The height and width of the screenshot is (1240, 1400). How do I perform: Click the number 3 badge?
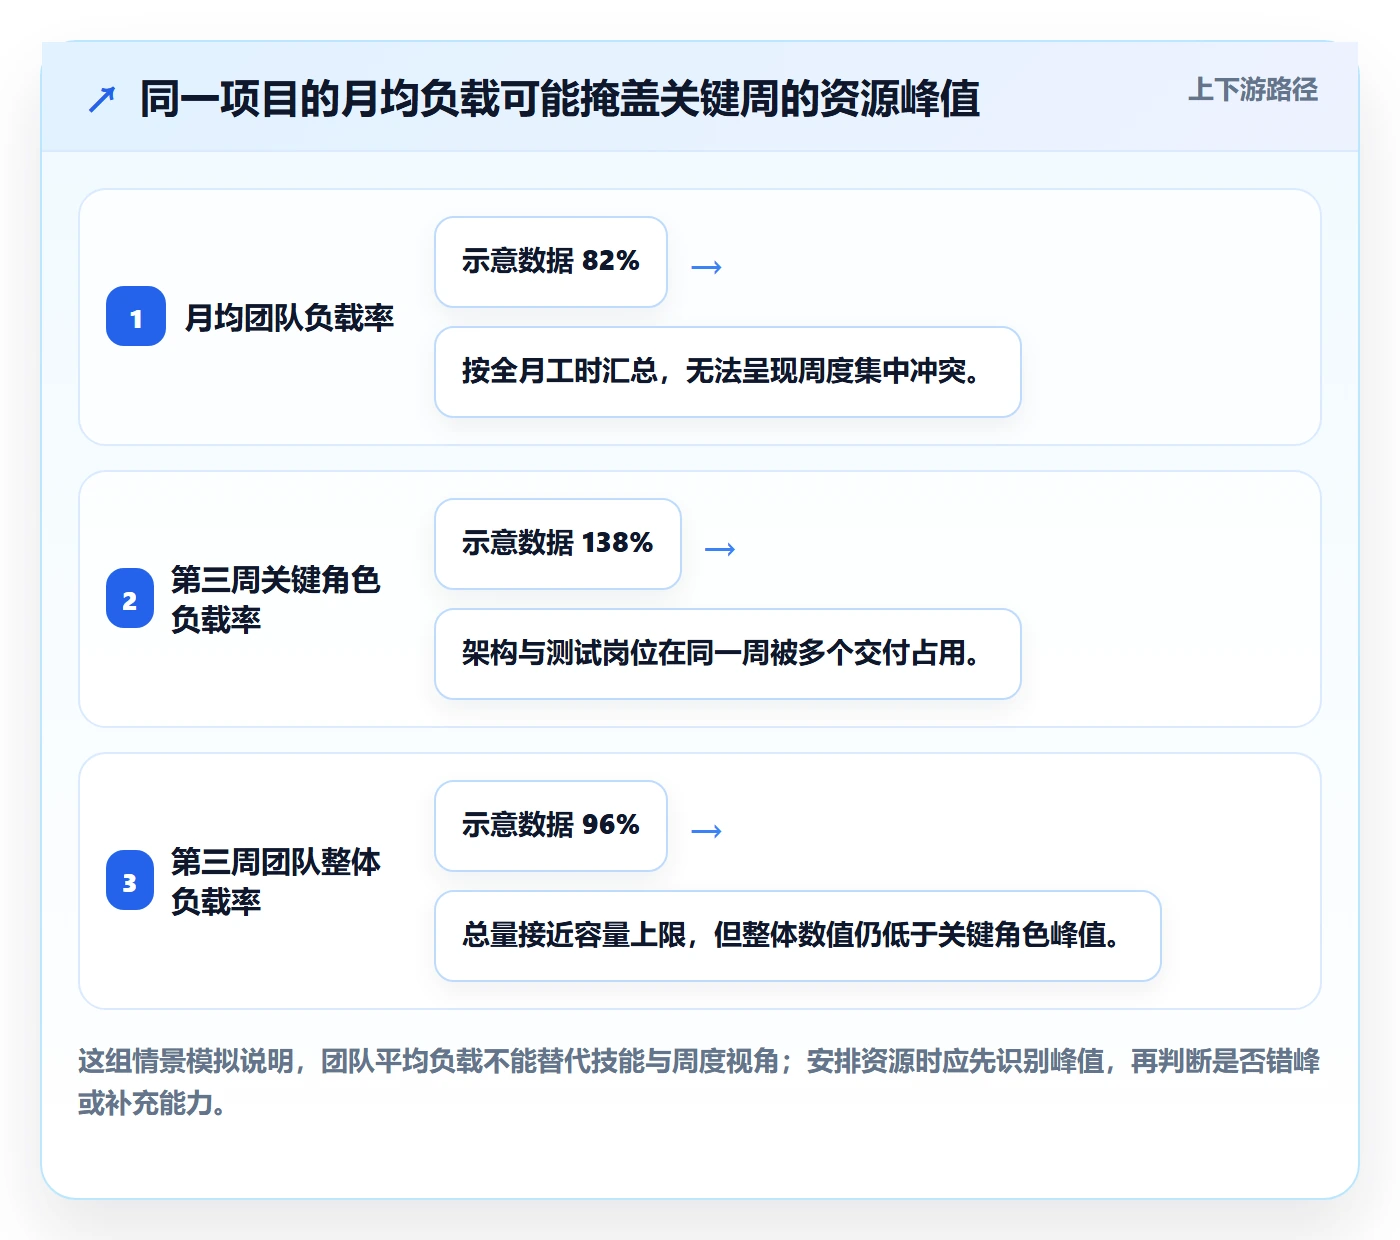click(130, 880)
